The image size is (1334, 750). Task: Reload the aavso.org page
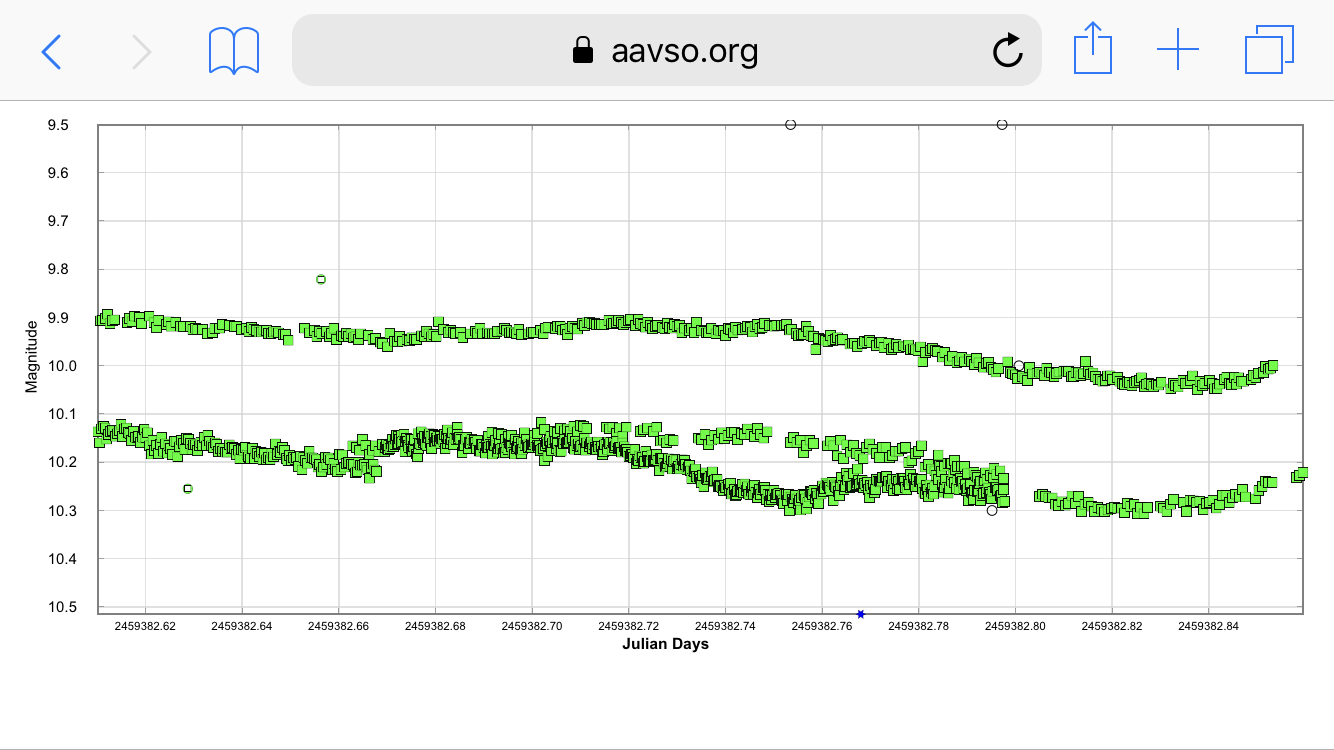pos(1007,50)
